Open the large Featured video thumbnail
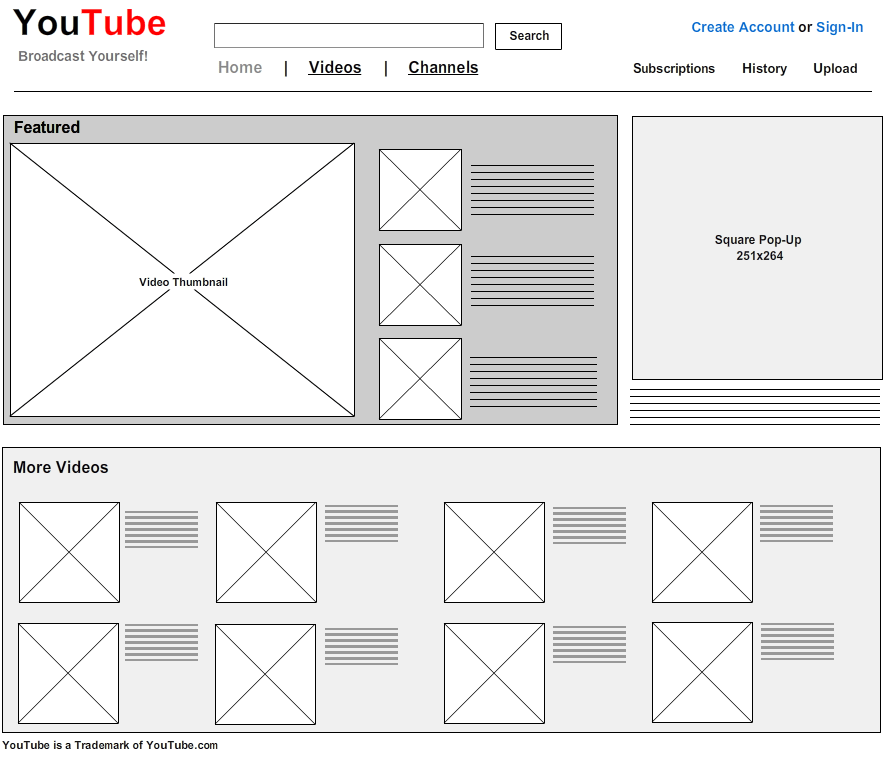 point(182,280)
